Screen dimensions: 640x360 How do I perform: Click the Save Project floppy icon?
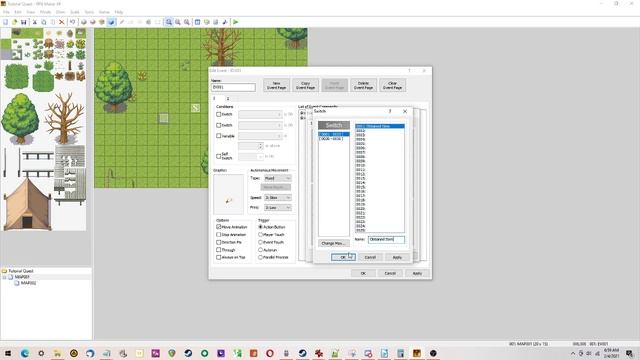pos(24,22)
